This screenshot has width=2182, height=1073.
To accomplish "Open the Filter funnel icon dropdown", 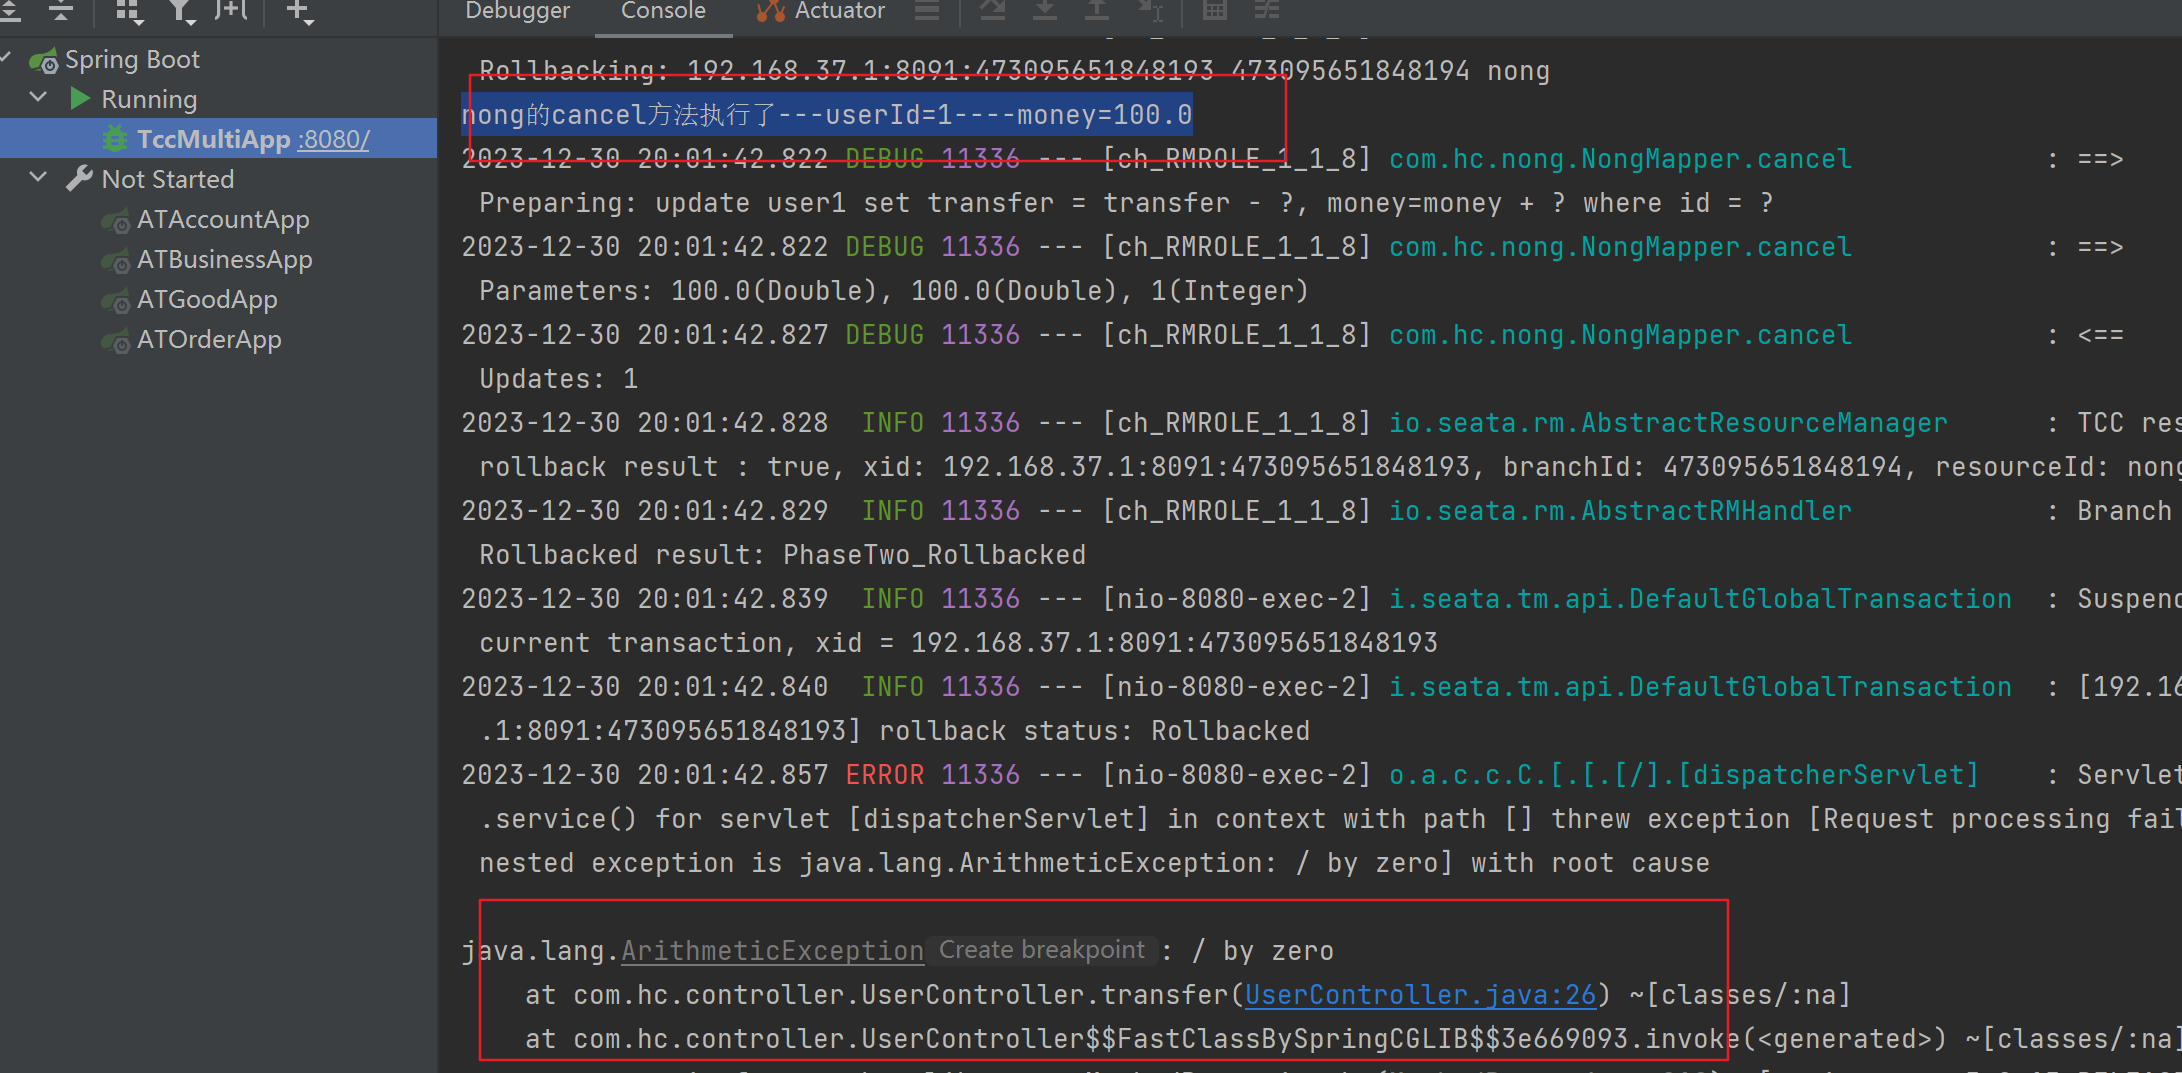I will (182, 10).
